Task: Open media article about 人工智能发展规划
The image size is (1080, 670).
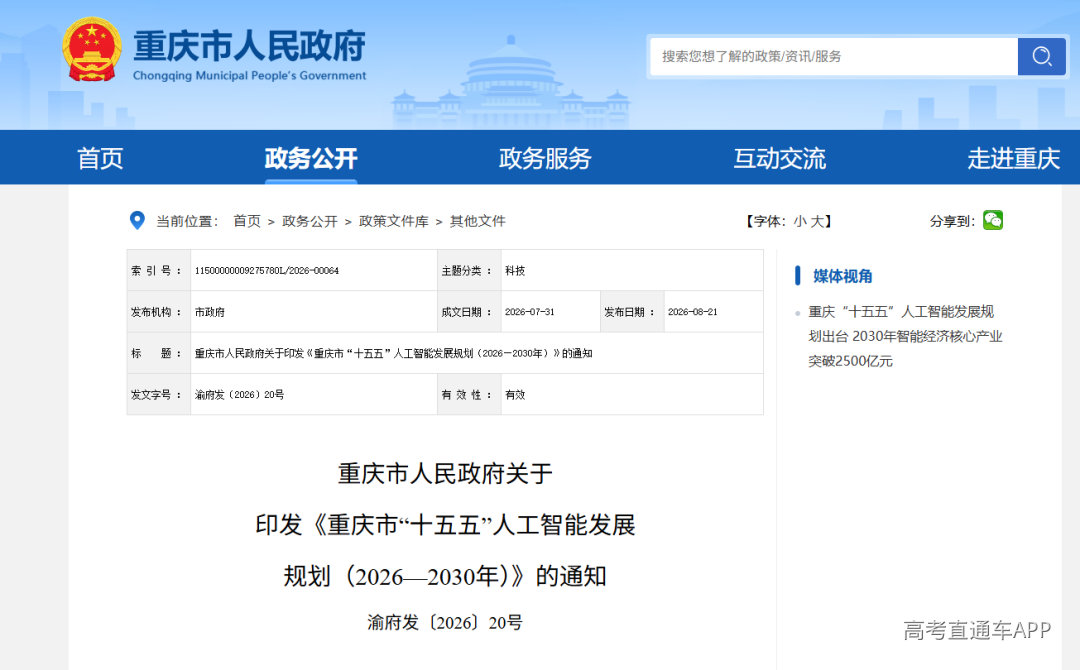Action: click(x=905, y=336)
